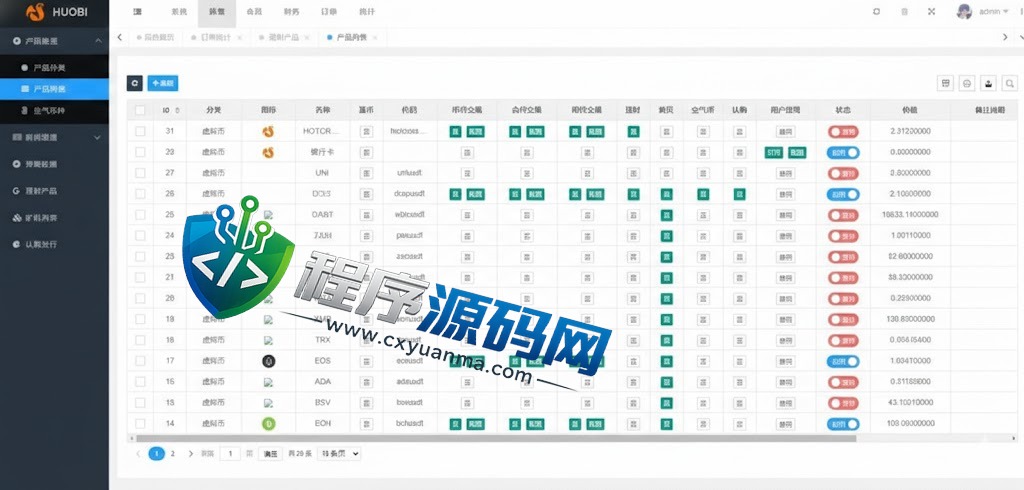
Task: Click the user group button in row 14
Action: click(785, 424)
